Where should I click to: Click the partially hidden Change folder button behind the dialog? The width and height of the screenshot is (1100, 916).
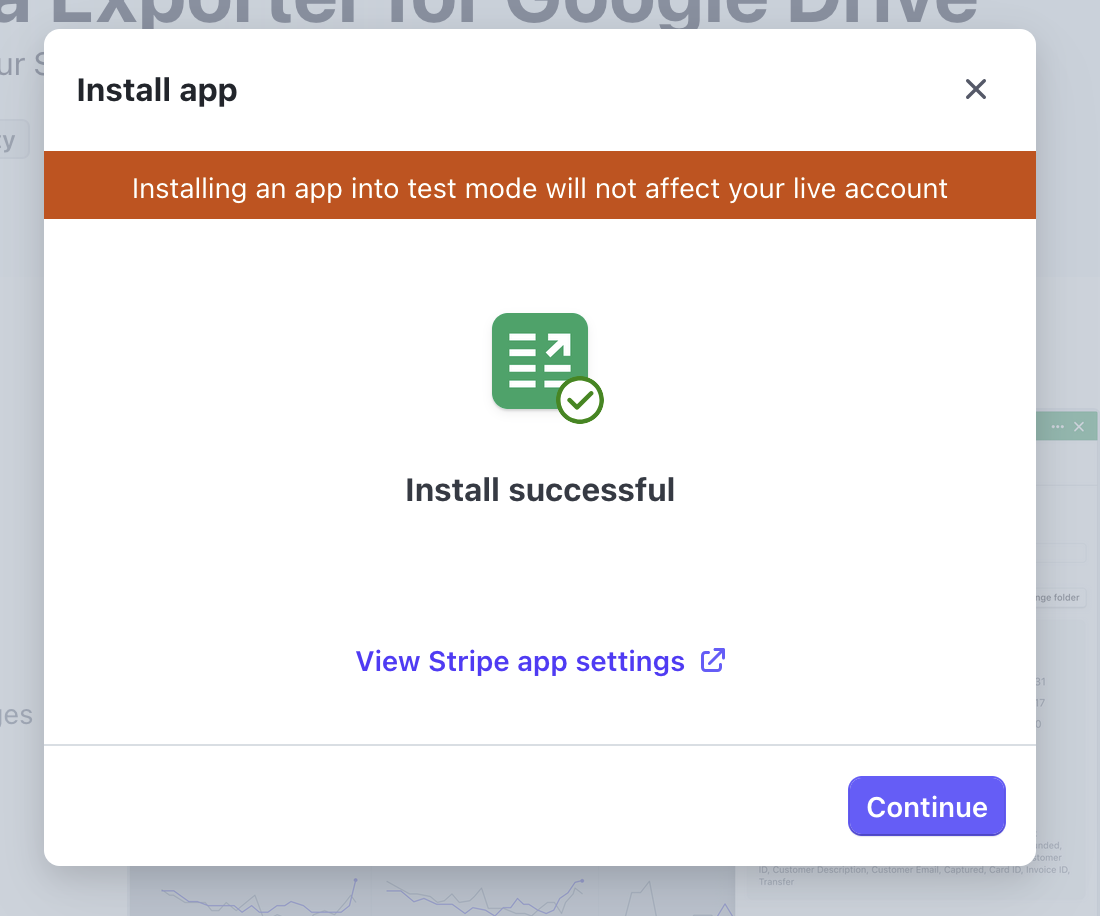[1059, 598]
